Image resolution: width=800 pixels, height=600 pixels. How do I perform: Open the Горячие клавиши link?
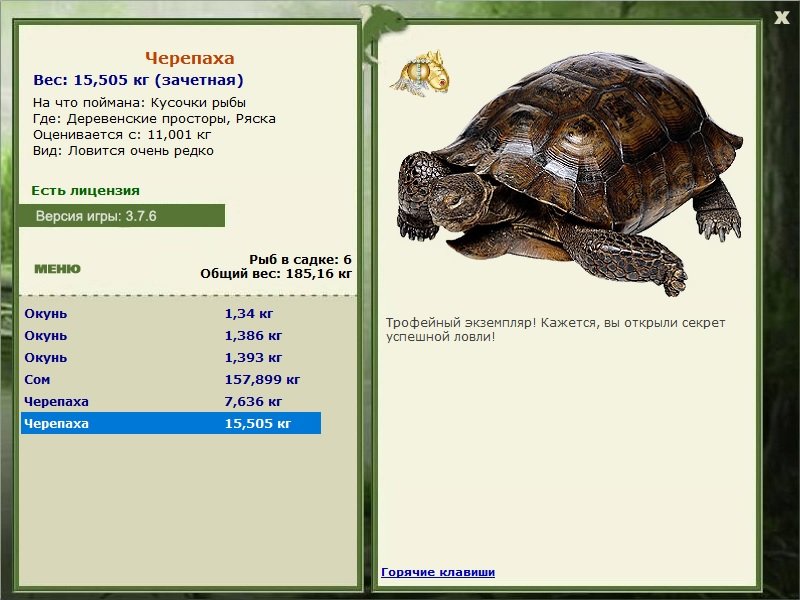tap(438, 572)
